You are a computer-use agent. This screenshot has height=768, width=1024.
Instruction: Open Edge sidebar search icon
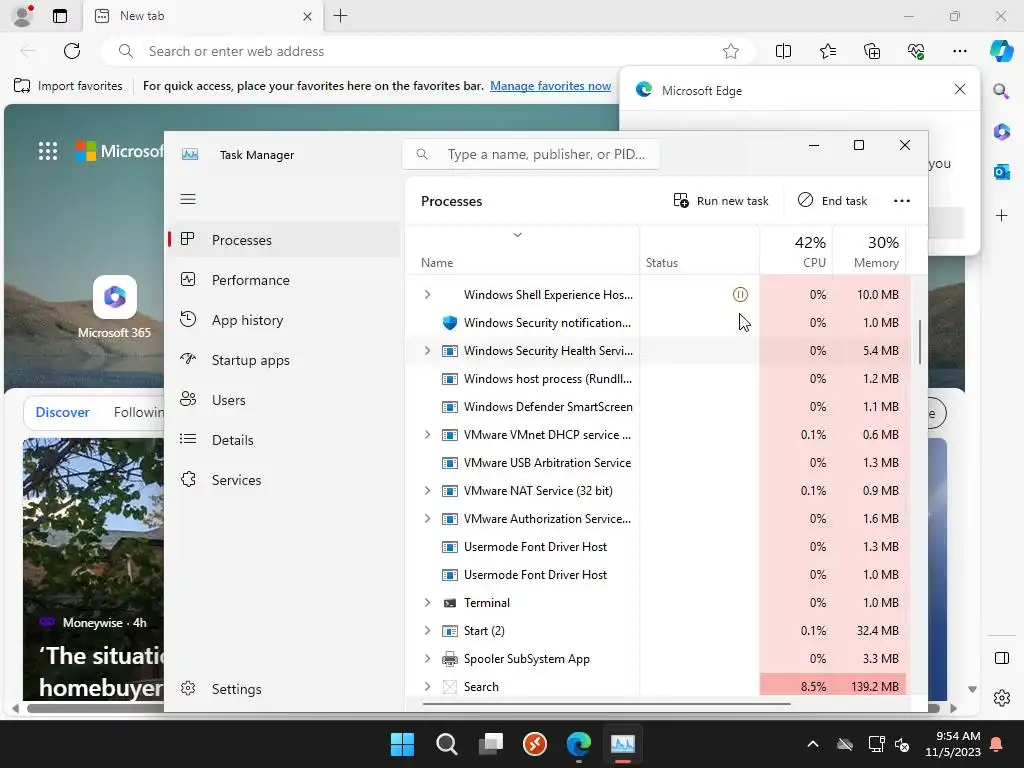1001,91
